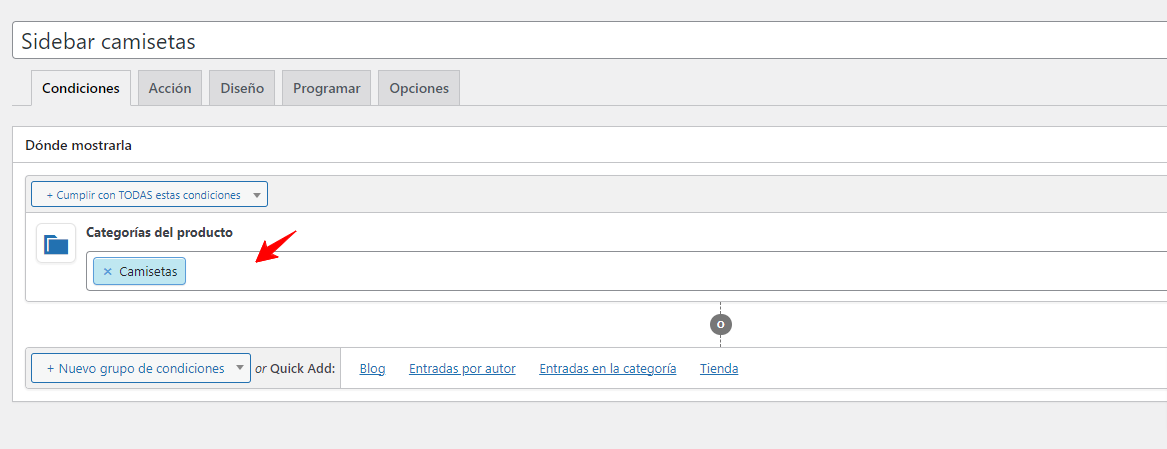Add the 'Entradas por autor' quick condition
Viewport: 1167px width, 449px height.
click(462, 369)
